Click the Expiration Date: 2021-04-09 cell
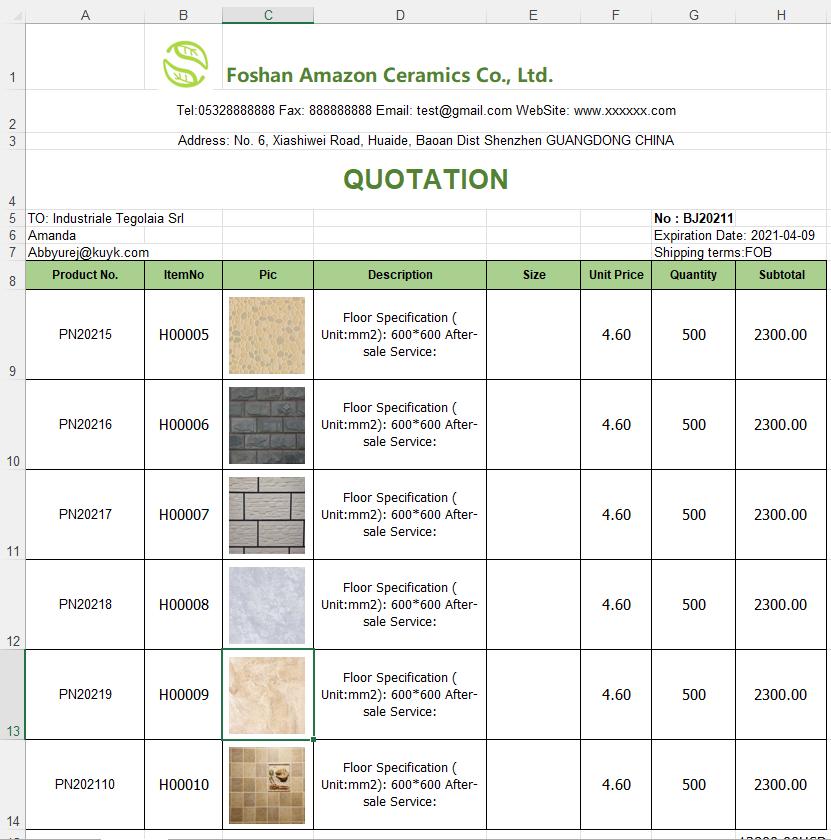Viewport: 831px width, 840px height. [x=734, y=236]
